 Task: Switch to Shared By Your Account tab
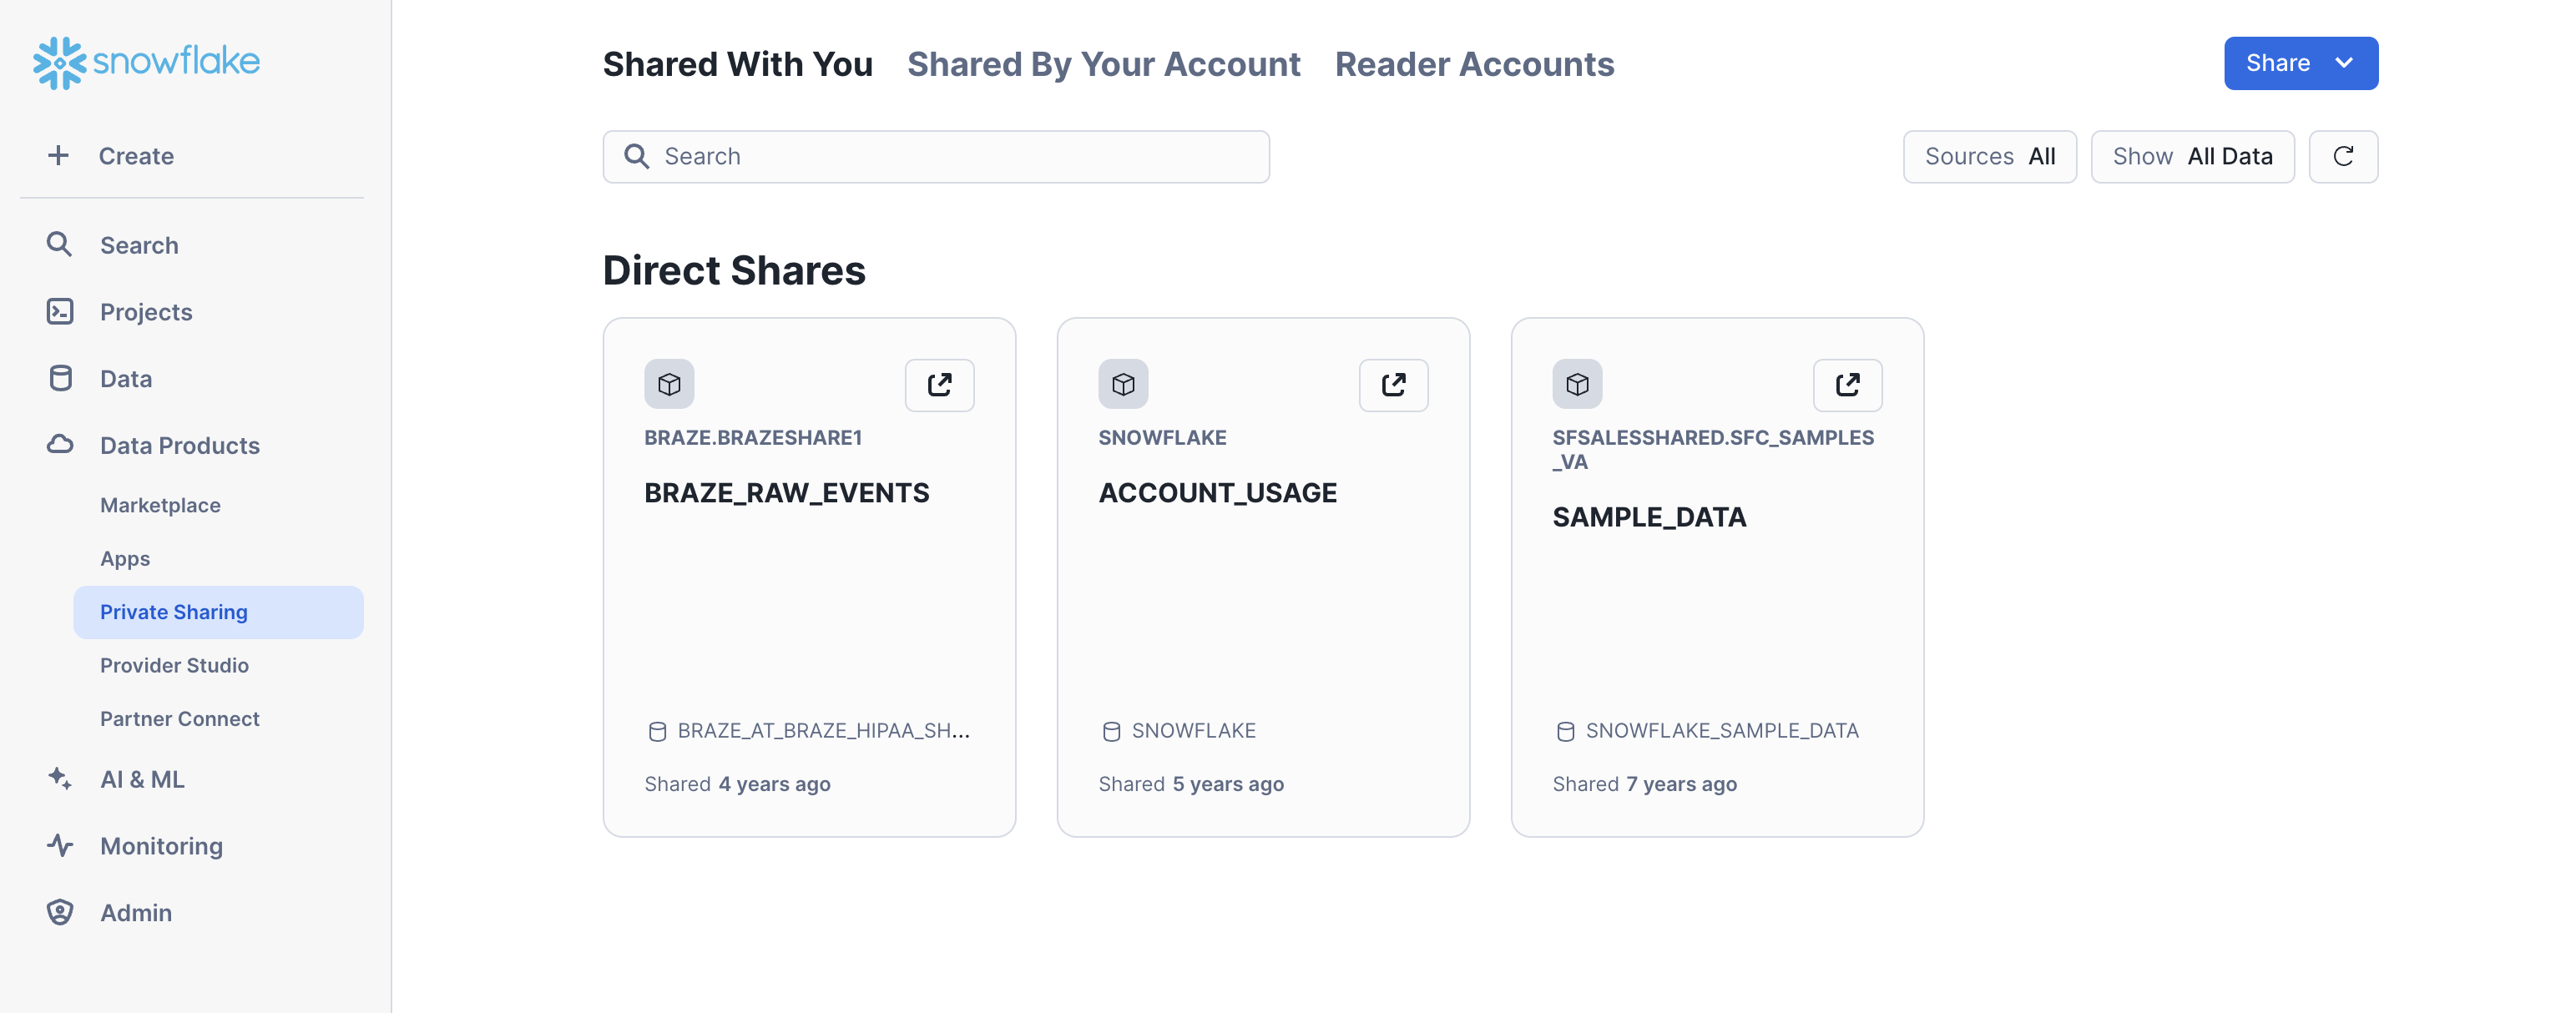click(x=1103, y=63)
